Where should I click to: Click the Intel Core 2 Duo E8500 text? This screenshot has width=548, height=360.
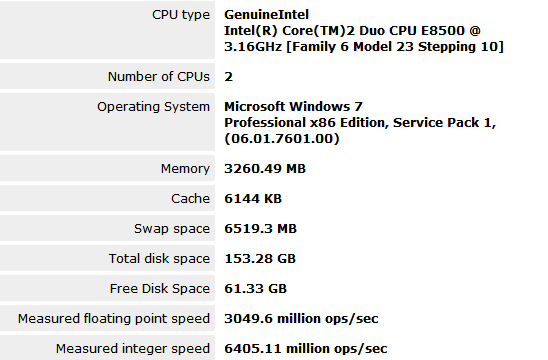tap(364, 39)
